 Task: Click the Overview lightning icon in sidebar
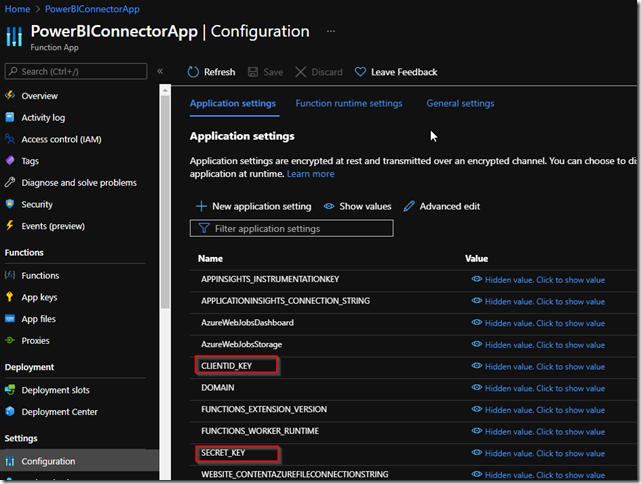pos(10,96)
